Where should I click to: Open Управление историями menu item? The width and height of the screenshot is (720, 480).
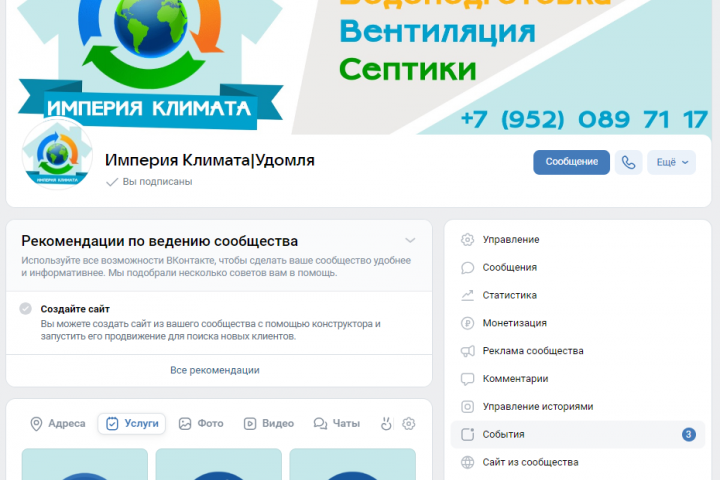pos(578,407)
